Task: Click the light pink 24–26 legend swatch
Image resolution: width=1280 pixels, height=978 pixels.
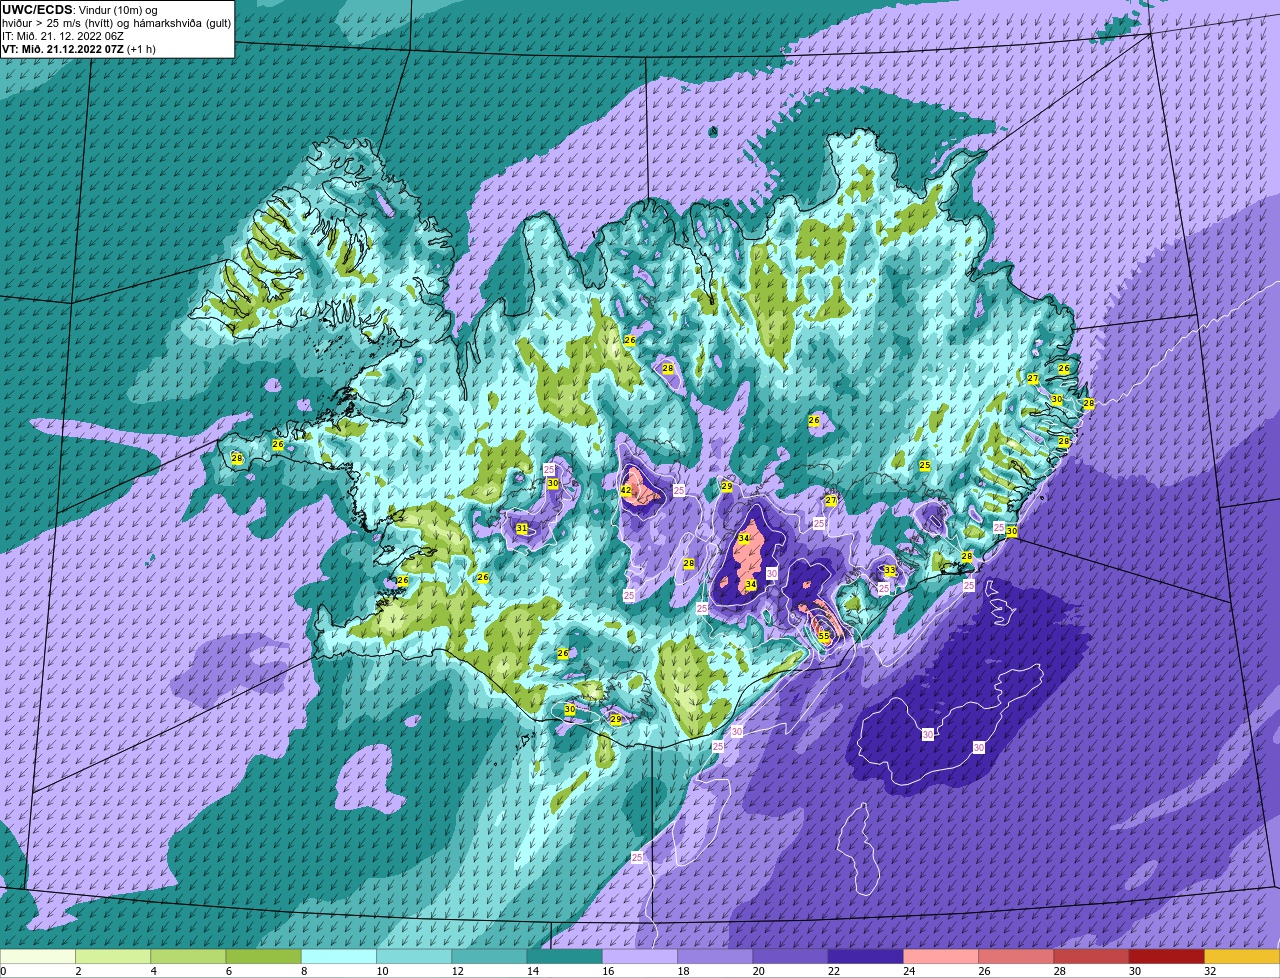Action: (941, 957)
